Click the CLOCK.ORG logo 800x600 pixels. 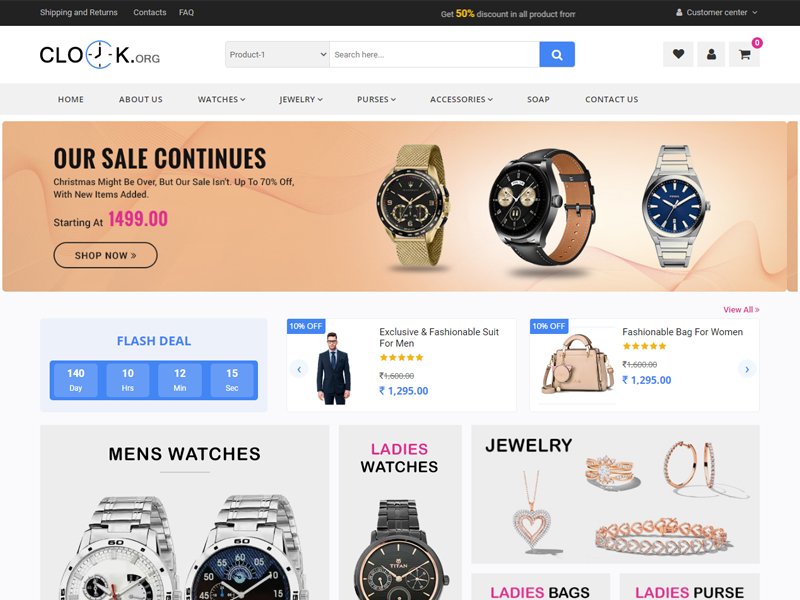point(99,55)
